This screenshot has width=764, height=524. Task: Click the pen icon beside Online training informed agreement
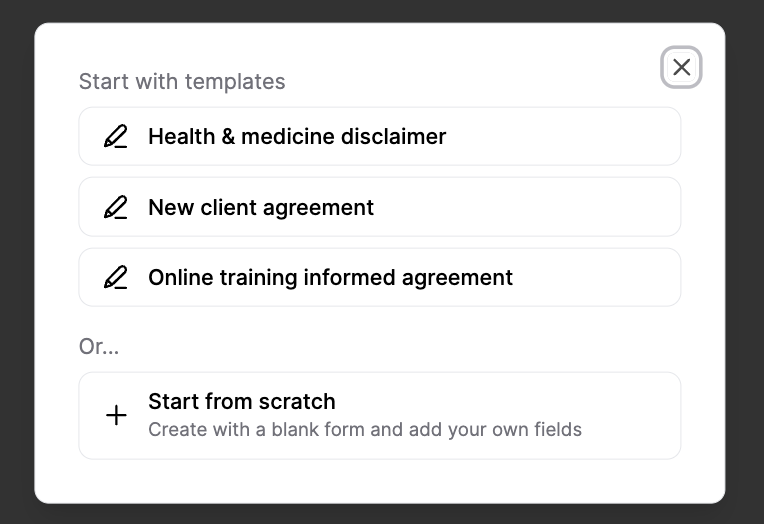point(116,278)
